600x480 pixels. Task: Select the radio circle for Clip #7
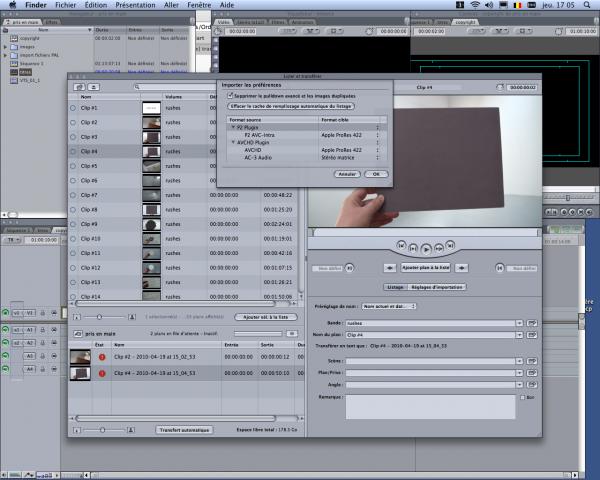click(x=73, y=195)
